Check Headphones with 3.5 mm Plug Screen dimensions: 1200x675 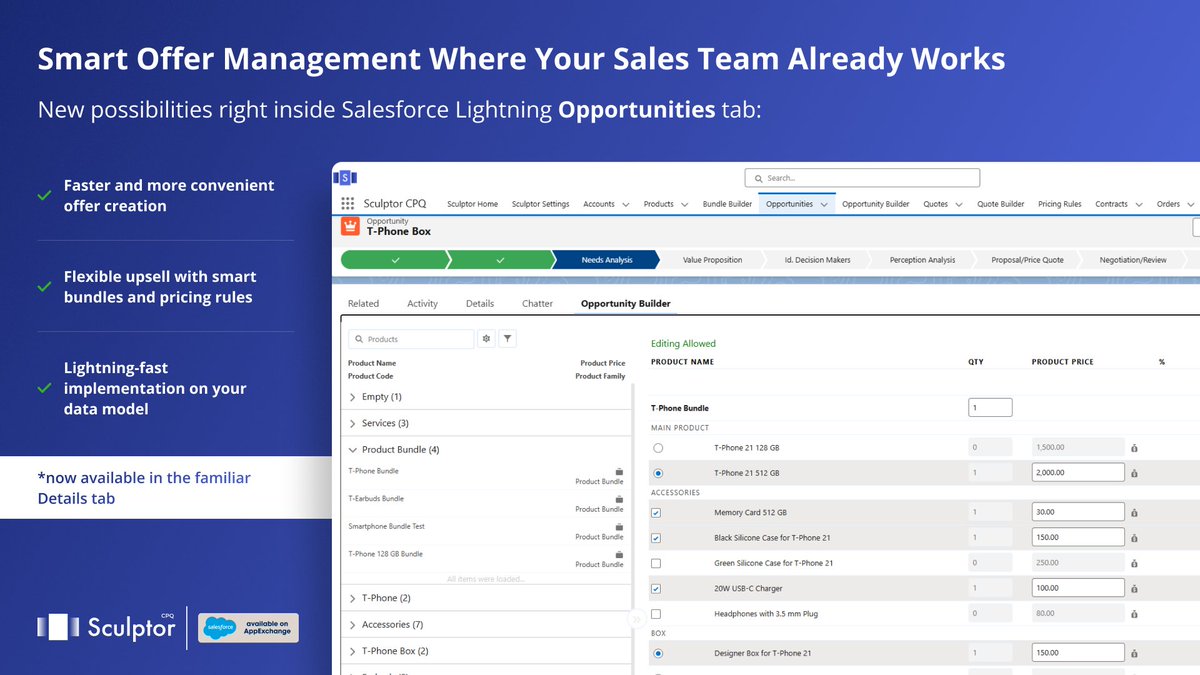[x=656, y=614]
